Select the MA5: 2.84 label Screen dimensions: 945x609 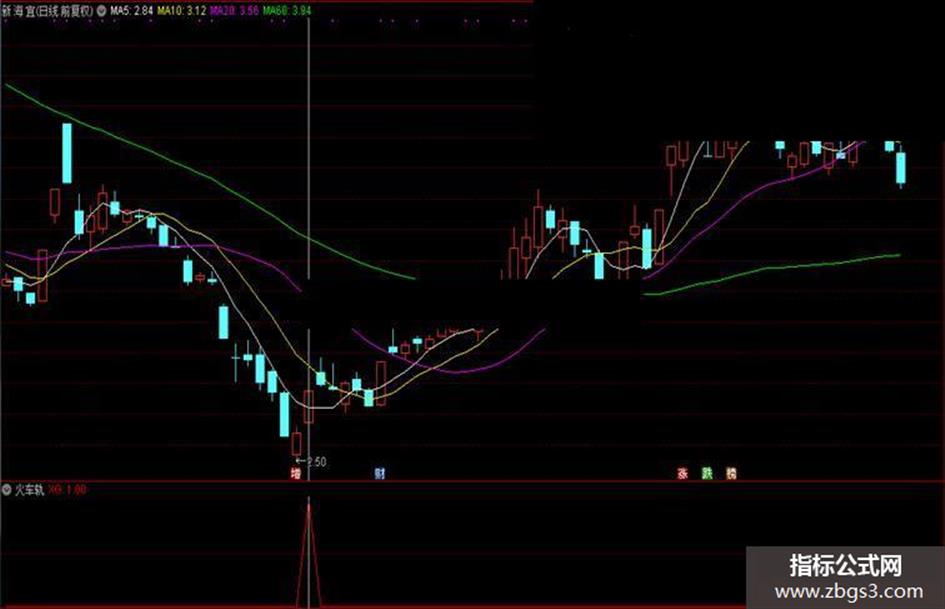point(131,10)
